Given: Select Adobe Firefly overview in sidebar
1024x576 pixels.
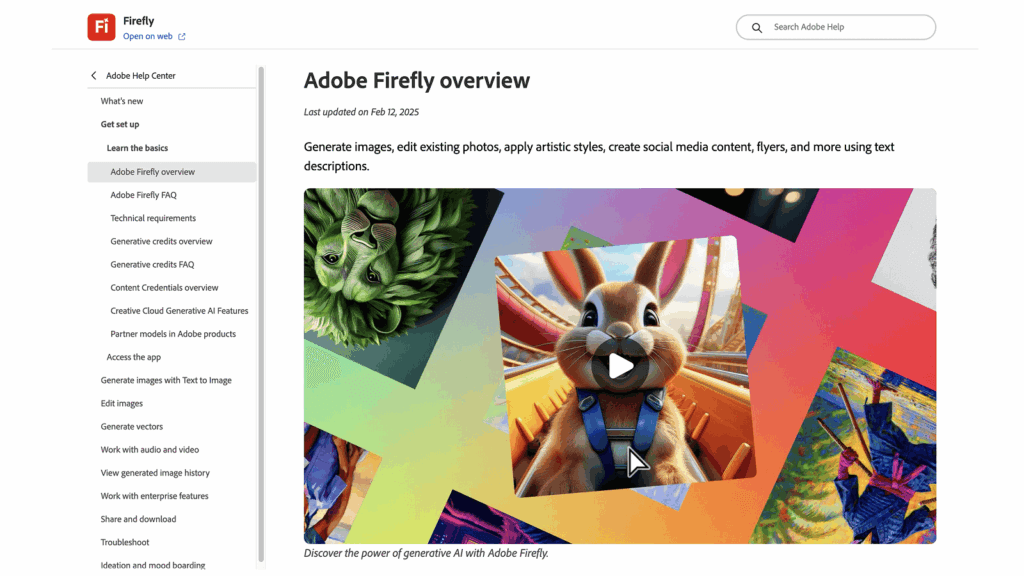Looking at the screenshot, I should (172, 172).
